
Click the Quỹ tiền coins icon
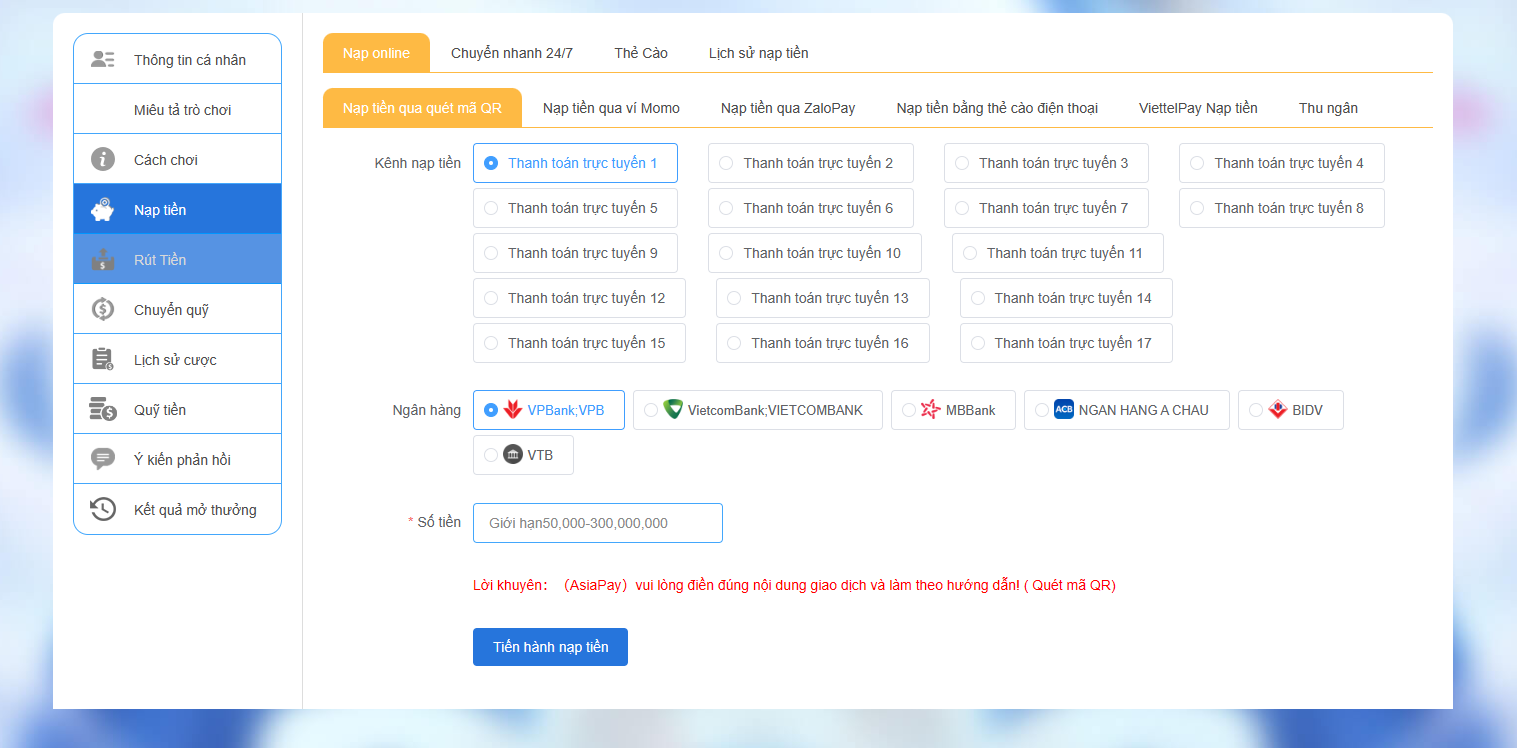(x=103, y=410)
